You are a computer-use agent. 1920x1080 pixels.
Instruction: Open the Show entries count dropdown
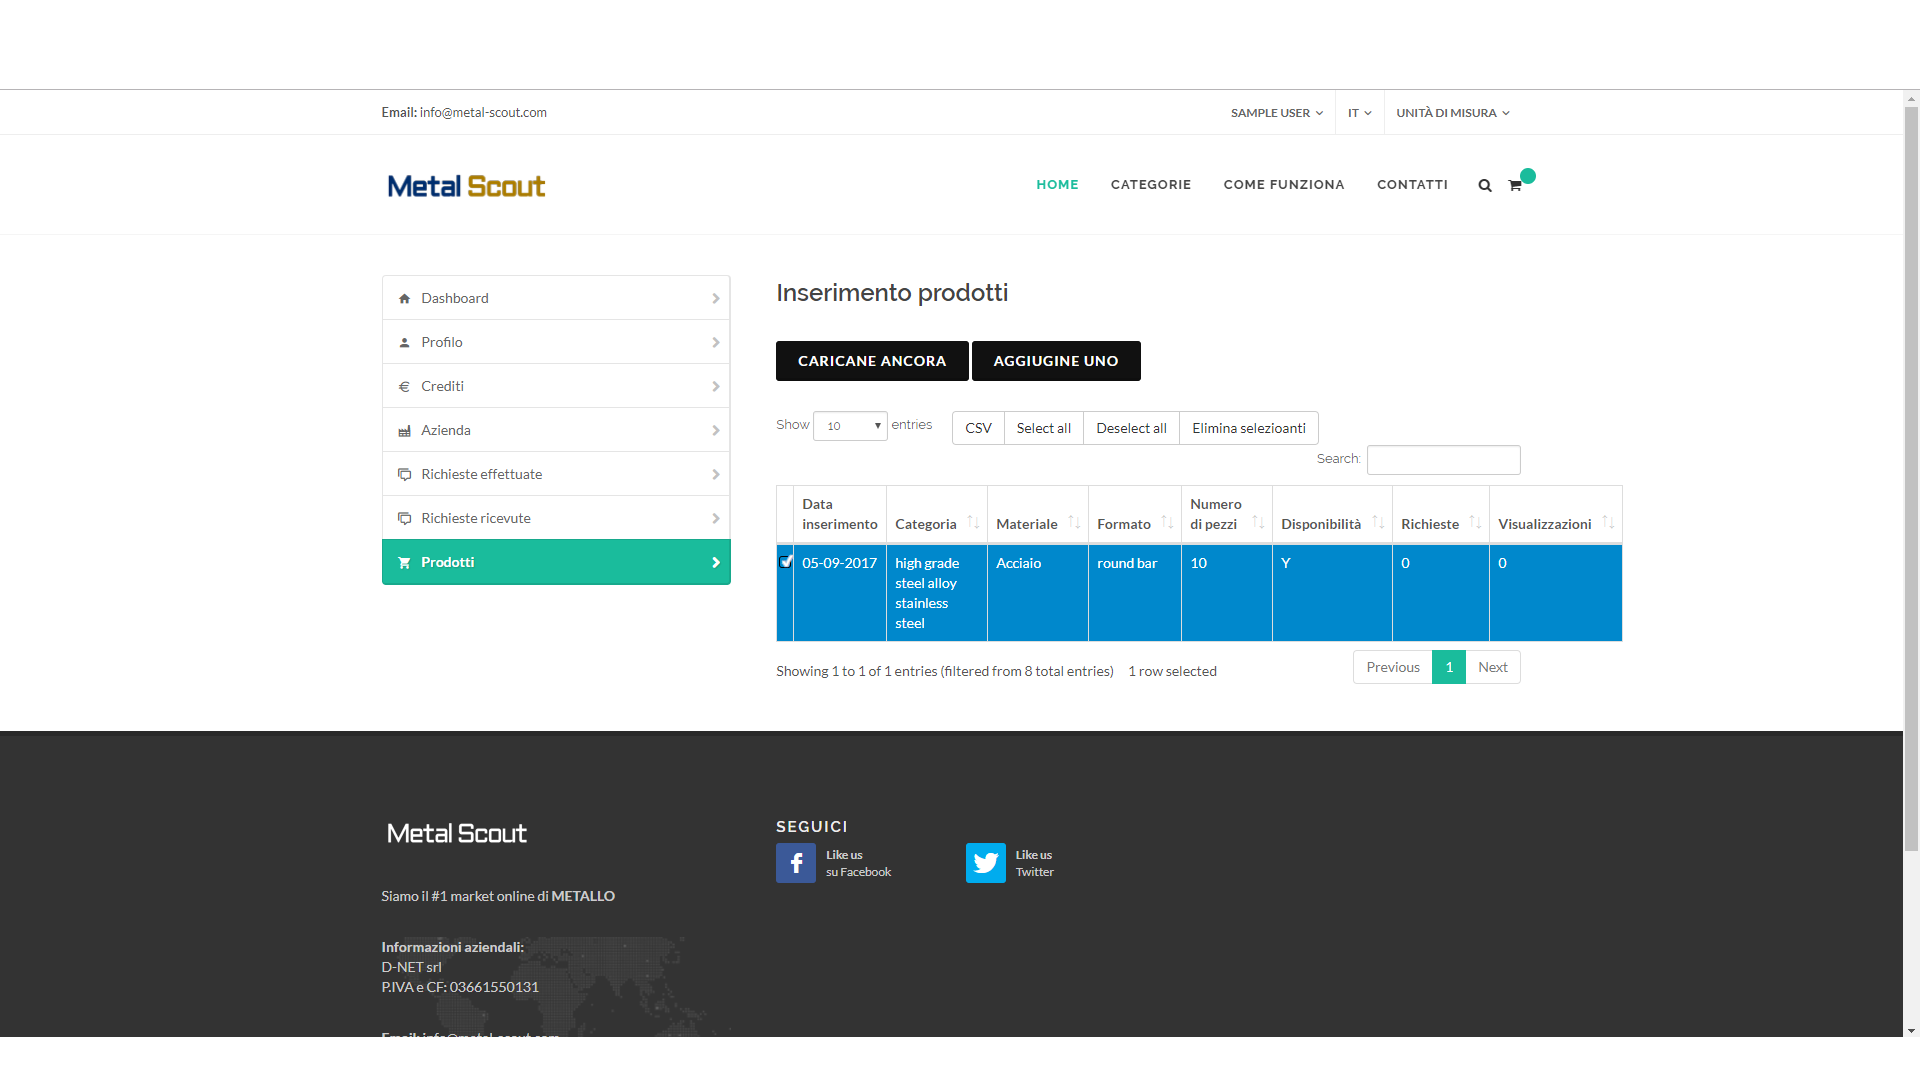pyautogui.click(x=850, y=426)
